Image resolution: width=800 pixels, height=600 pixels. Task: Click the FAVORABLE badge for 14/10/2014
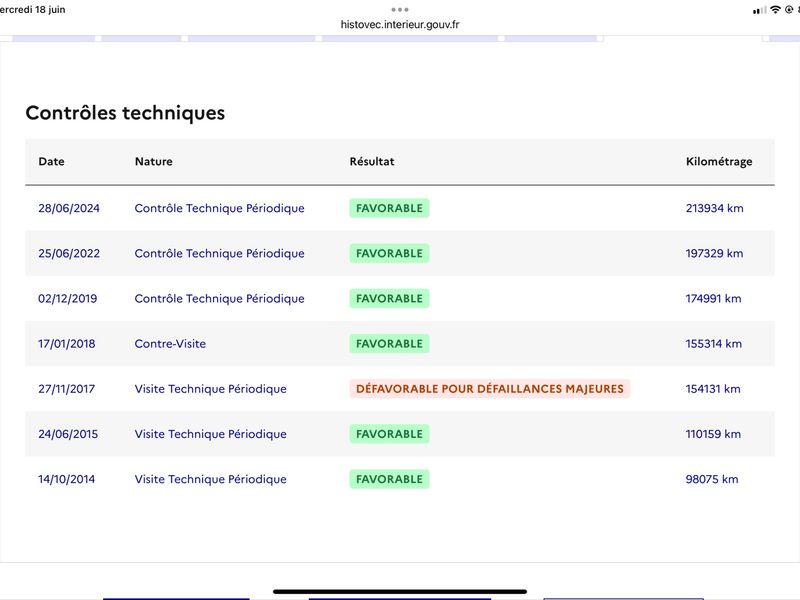pos(389,479)
